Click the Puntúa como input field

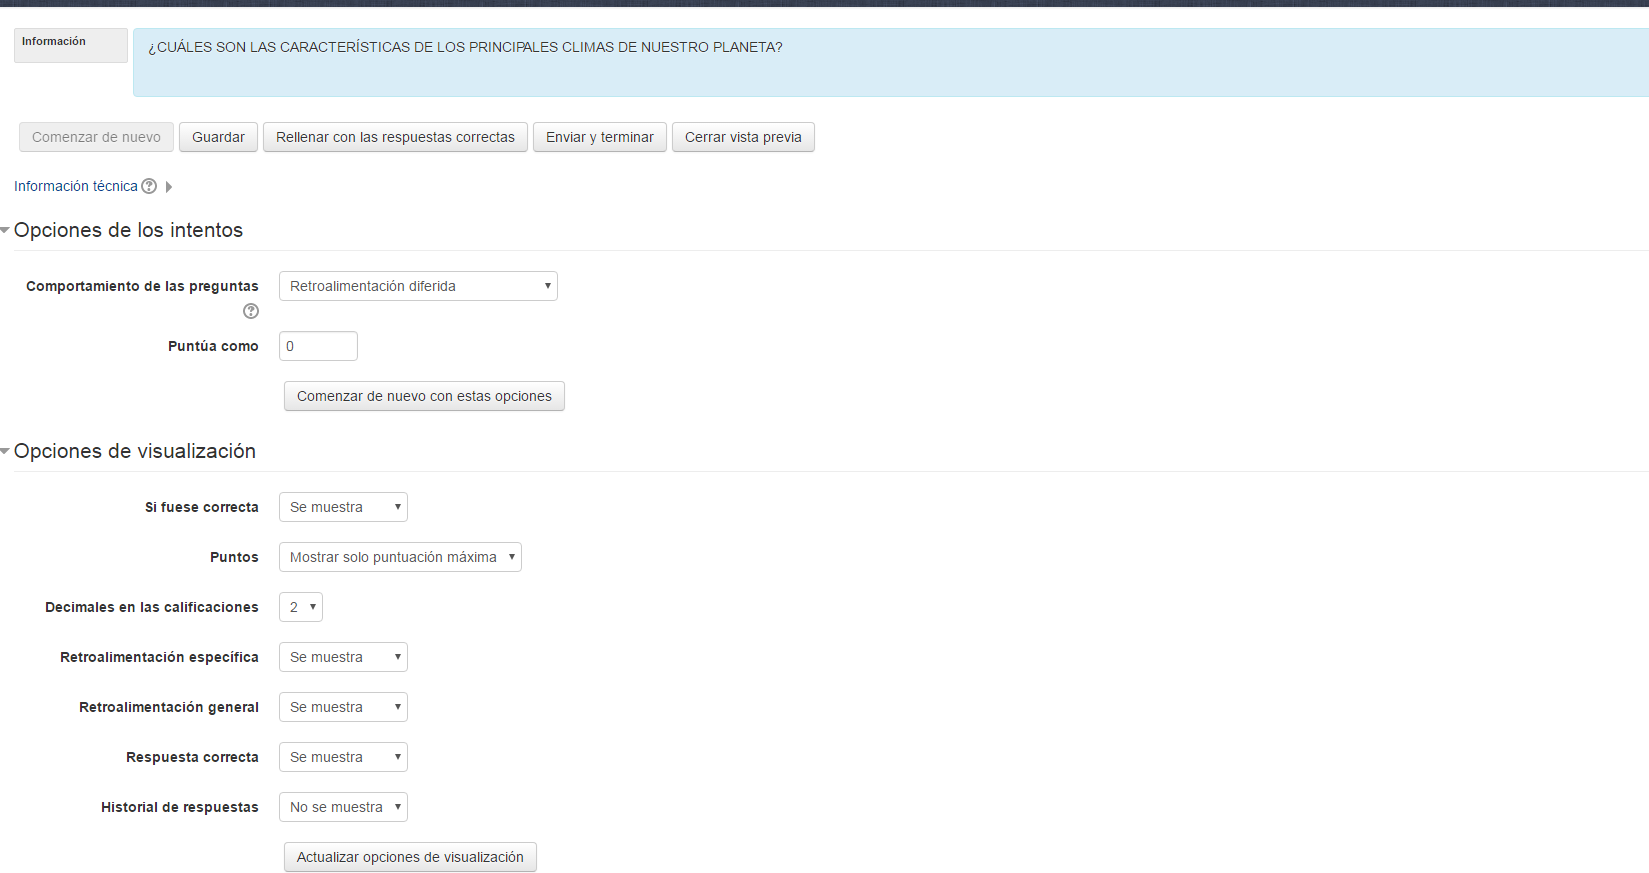click(318, 346)
